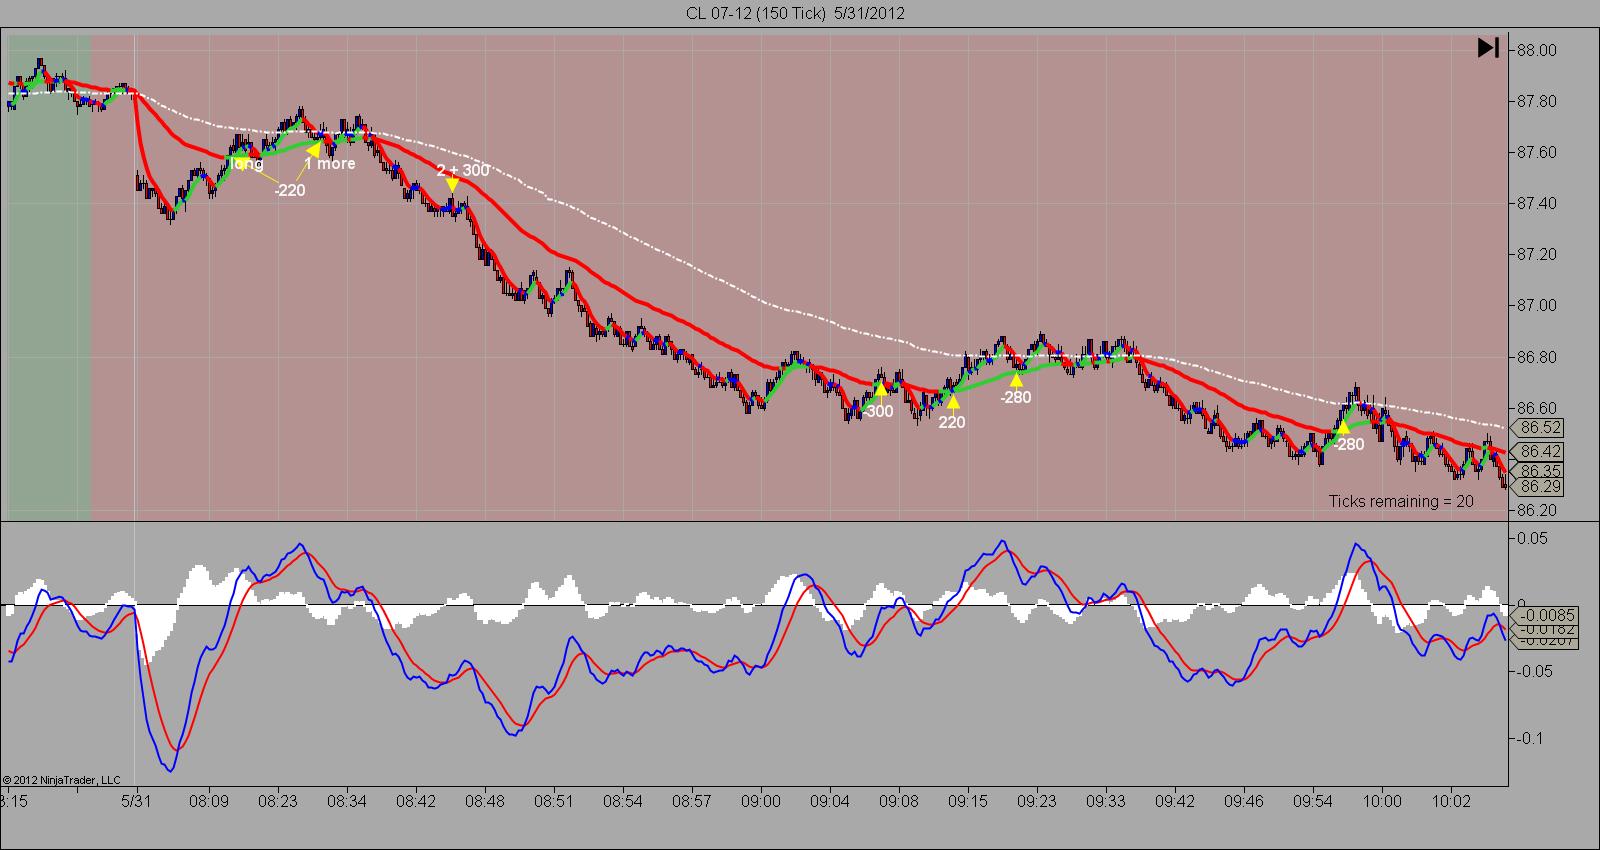Click the 08:48 time axis label
The image size is (1600, 850).
click(485, 801)
